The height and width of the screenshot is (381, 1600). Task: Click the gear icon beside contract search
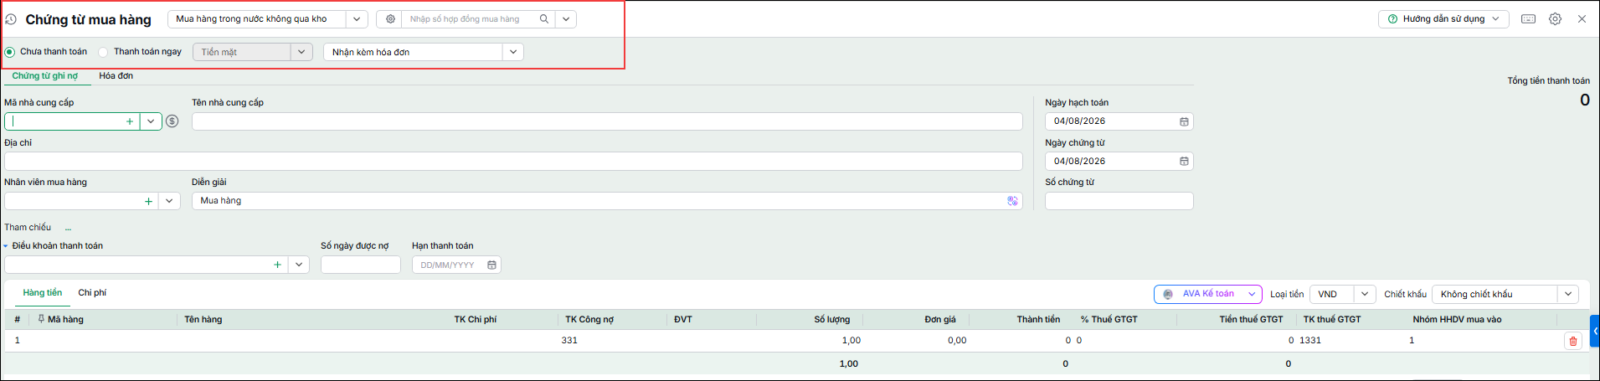390,19
